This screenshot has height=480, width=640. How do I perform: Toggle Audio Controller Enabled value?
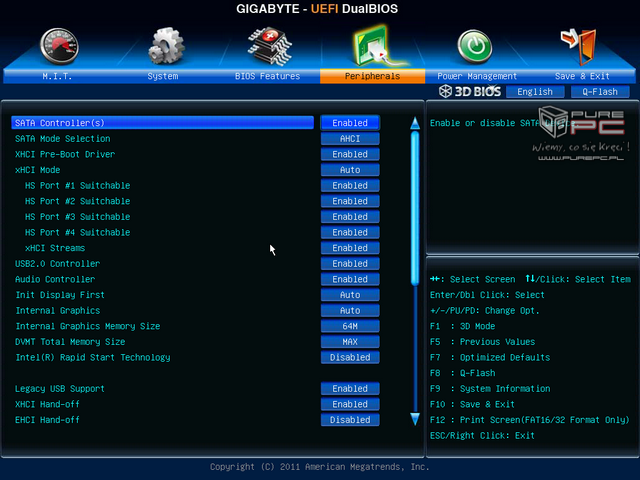350,279
